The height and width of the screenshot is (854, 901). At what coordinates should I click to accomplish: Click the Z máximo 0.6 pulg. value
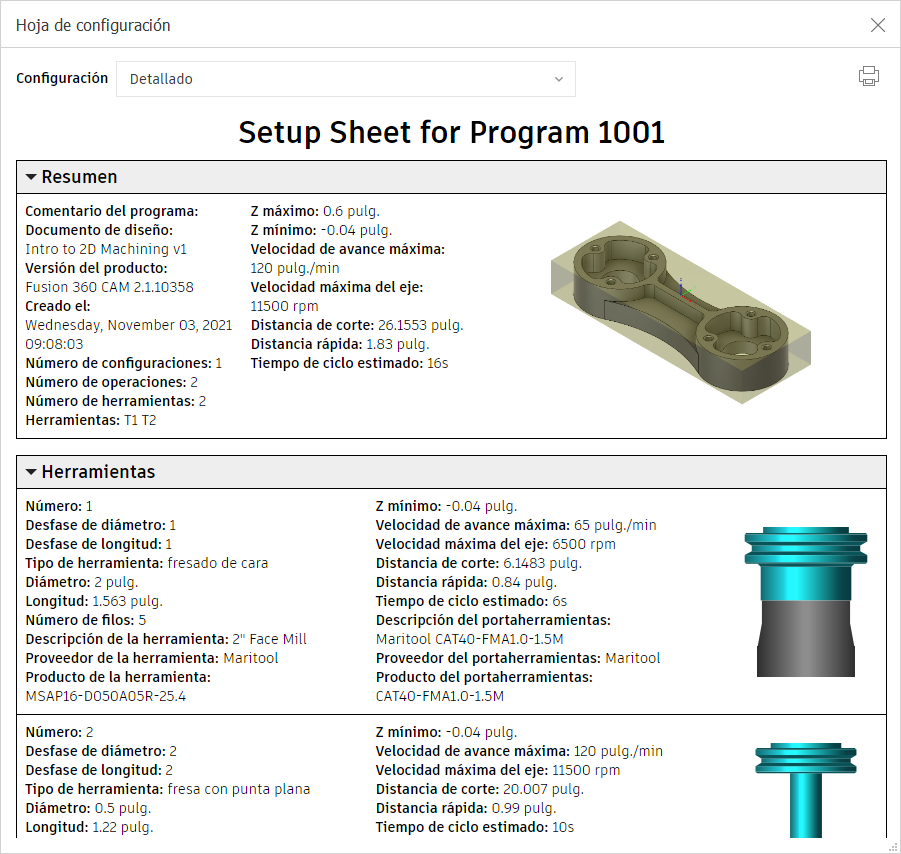click(351, 211)
